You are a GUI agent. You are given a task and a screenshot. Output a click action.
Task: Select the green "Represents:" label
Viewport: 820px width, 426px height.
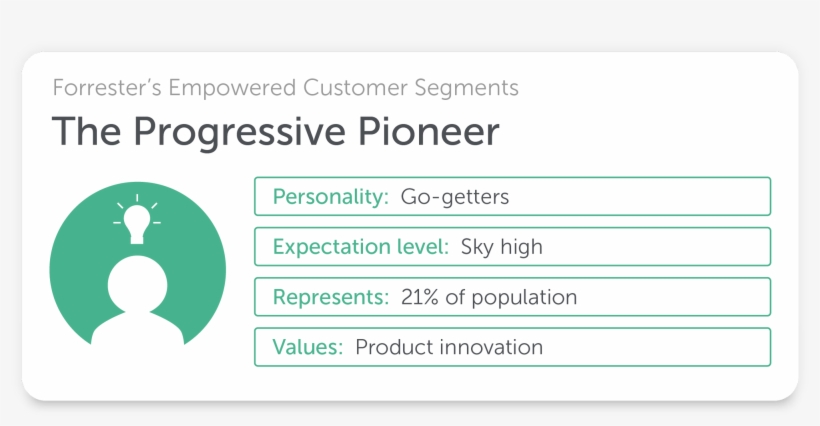coord(330,297)
